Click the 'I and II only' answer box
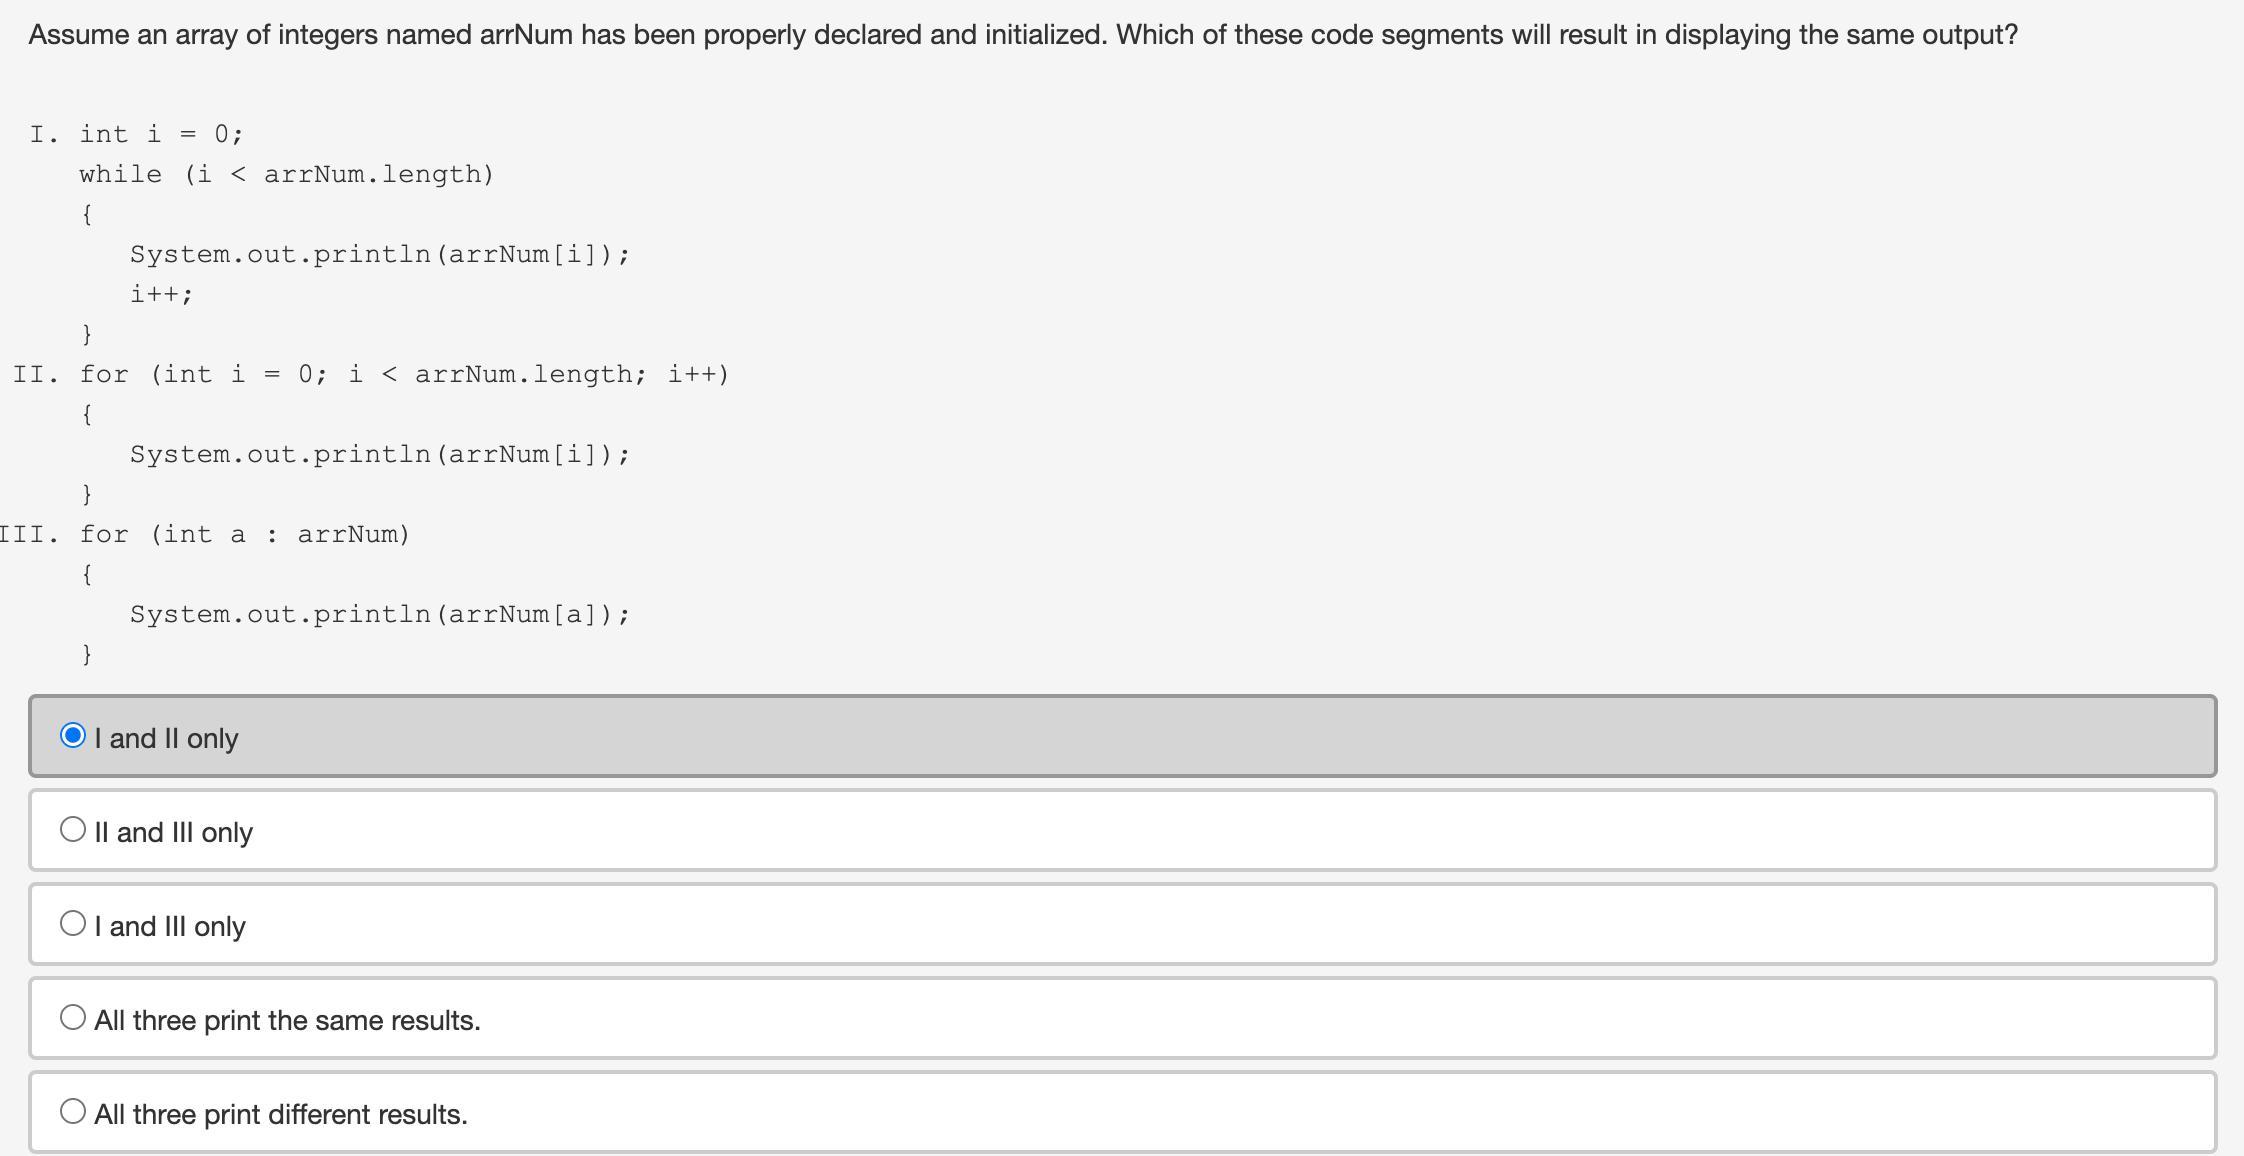 point(1122,736)
